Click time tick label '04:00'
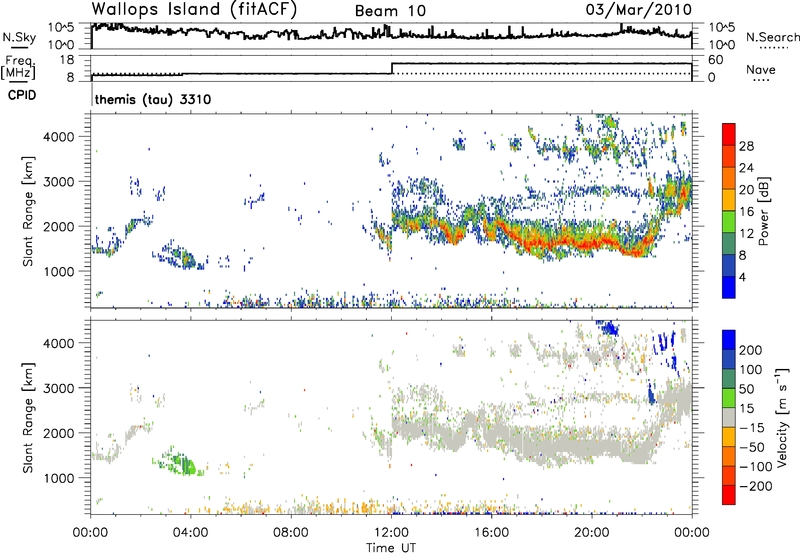Viewport: 800px width, 554px height. point(190,533)
